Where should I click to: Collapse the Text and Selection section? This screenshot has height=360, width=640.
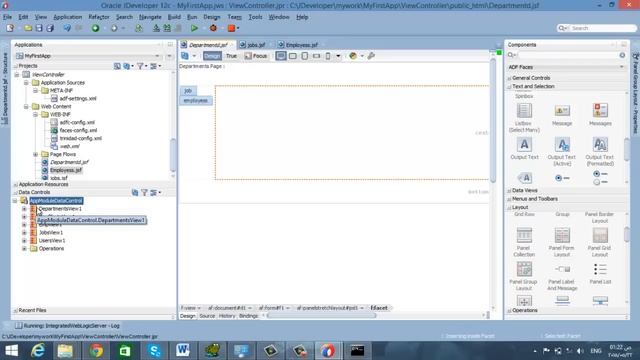tap(509, 87)
